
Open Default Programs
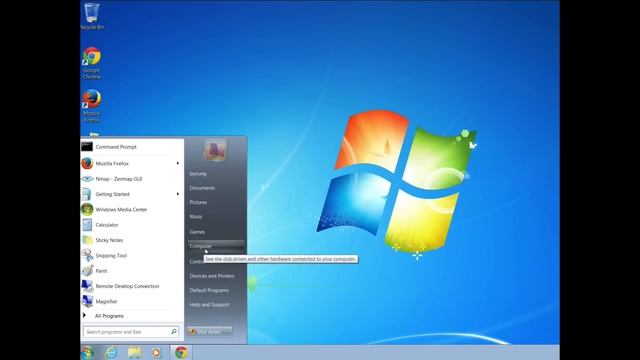(209, 290)
